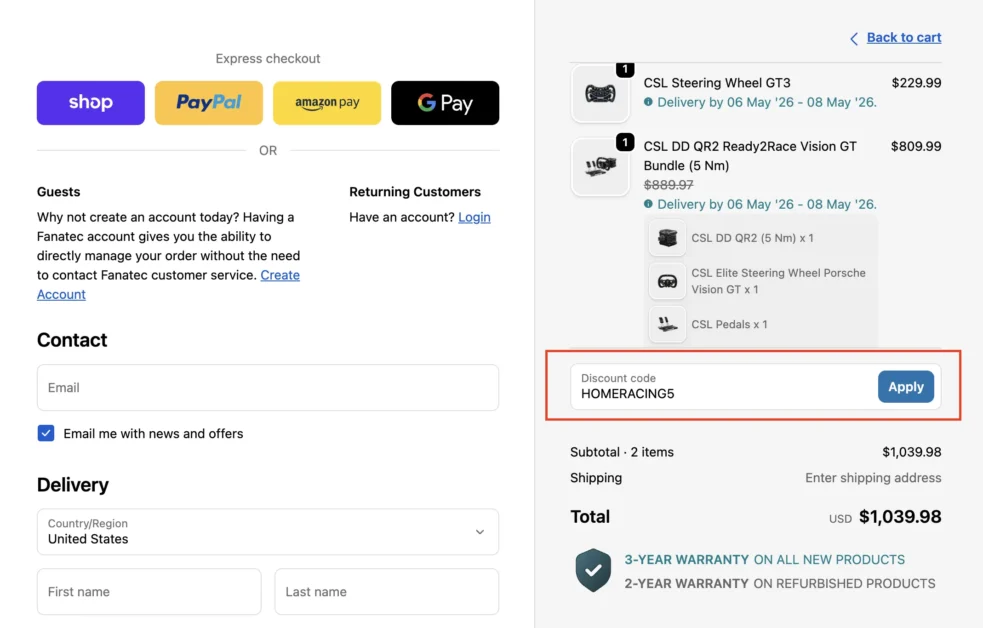Open the Ready2Race Vision GT Bundle thumbnail
The height and width of the screenshot is (628, 983).
[600, 167]
